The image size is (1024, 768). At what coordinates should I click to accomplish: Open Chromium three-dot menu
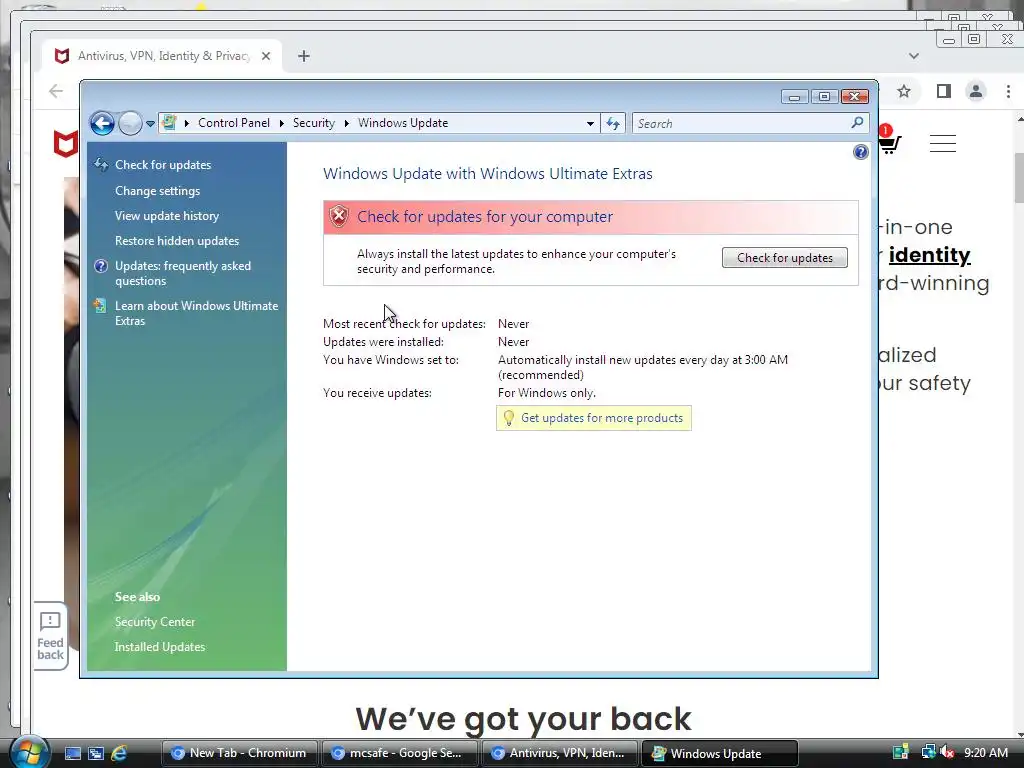pyautogui.click(x=1008, y=91)
